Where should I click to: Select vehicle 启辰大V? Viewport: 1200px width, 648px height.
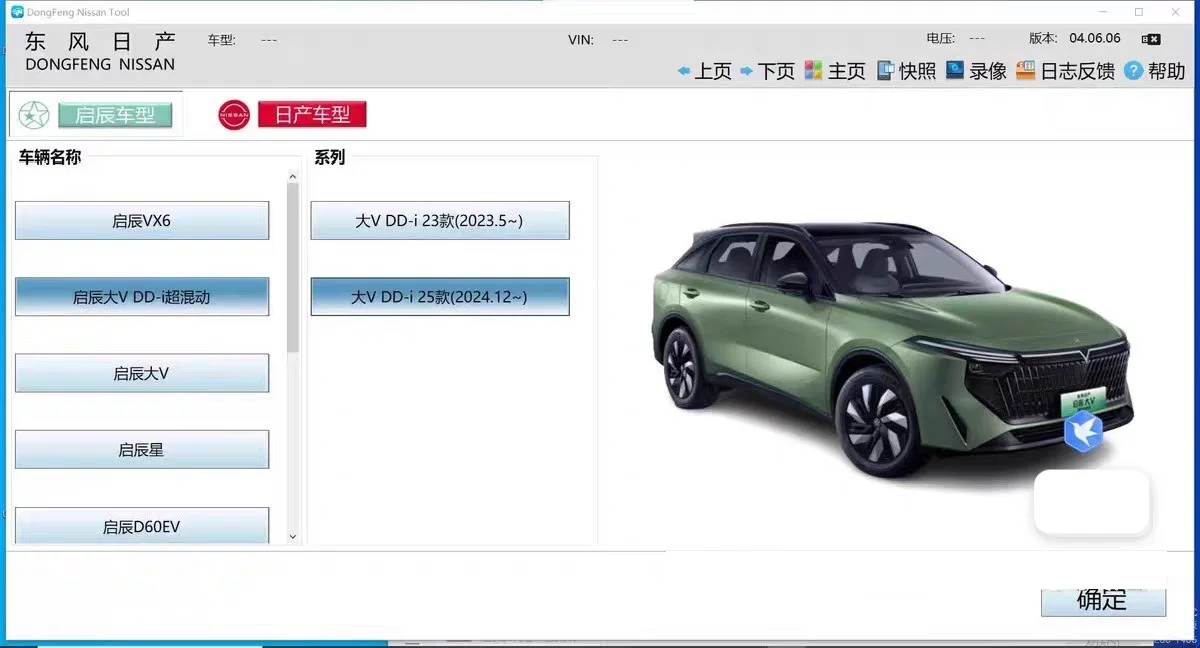coord(142,373)
